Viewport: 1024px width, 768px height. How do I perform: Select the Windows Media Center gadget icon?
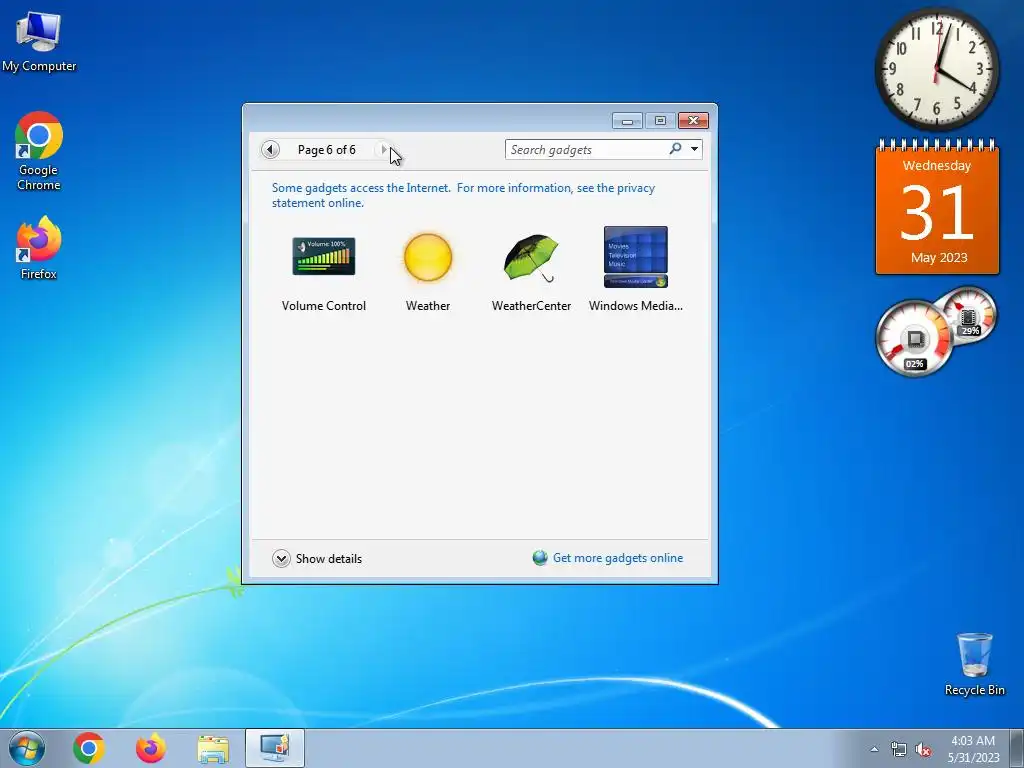coord(635,257)
